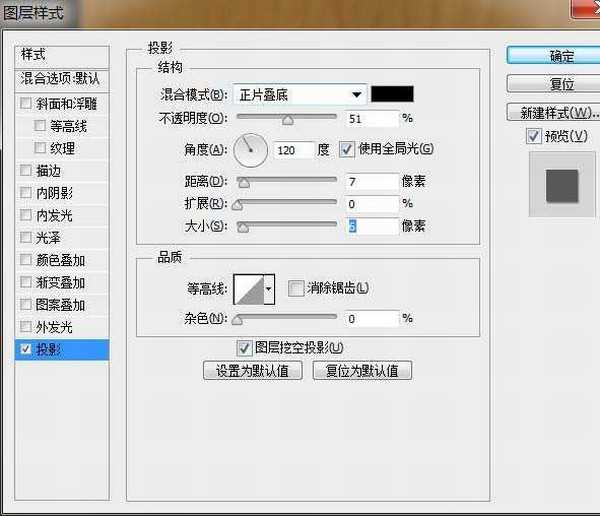
Task: Enable the 斜面和浮雕 checkbox
Action: (26, 104)
